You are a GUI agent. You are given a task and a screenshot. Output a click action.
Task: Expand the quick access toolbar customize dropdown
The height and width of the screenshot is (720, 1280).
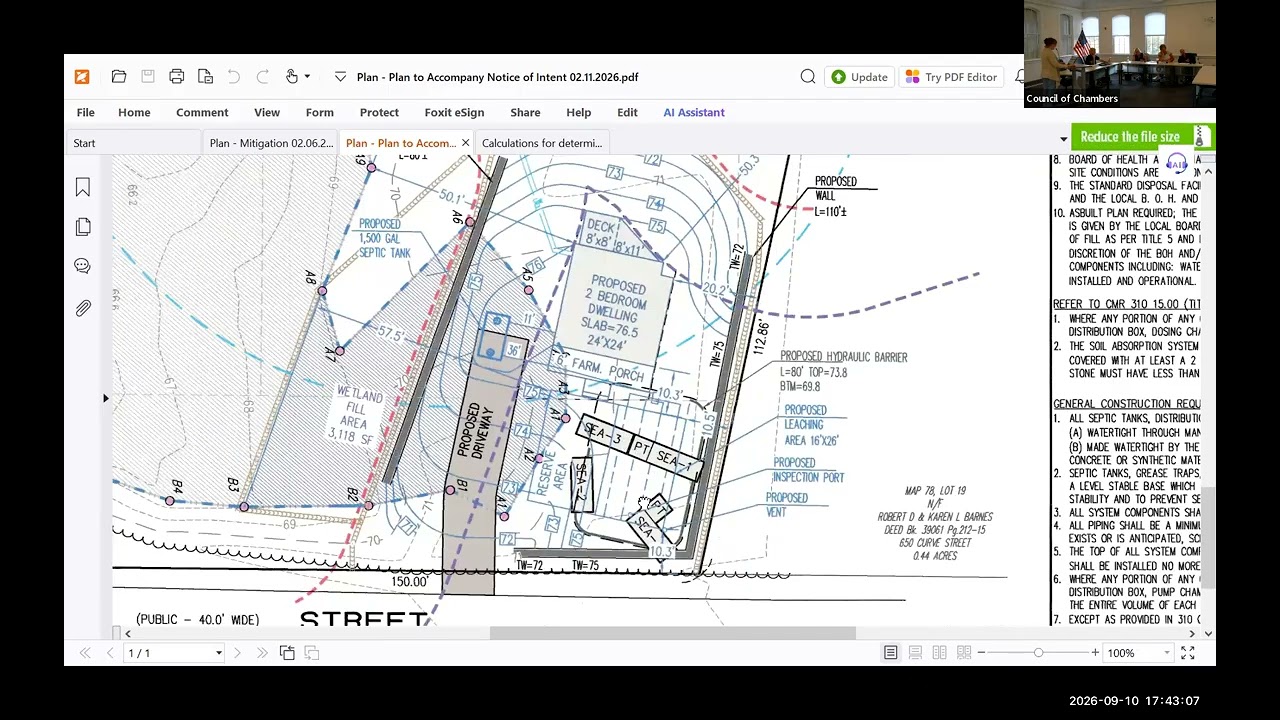click(x=340, y=77)
